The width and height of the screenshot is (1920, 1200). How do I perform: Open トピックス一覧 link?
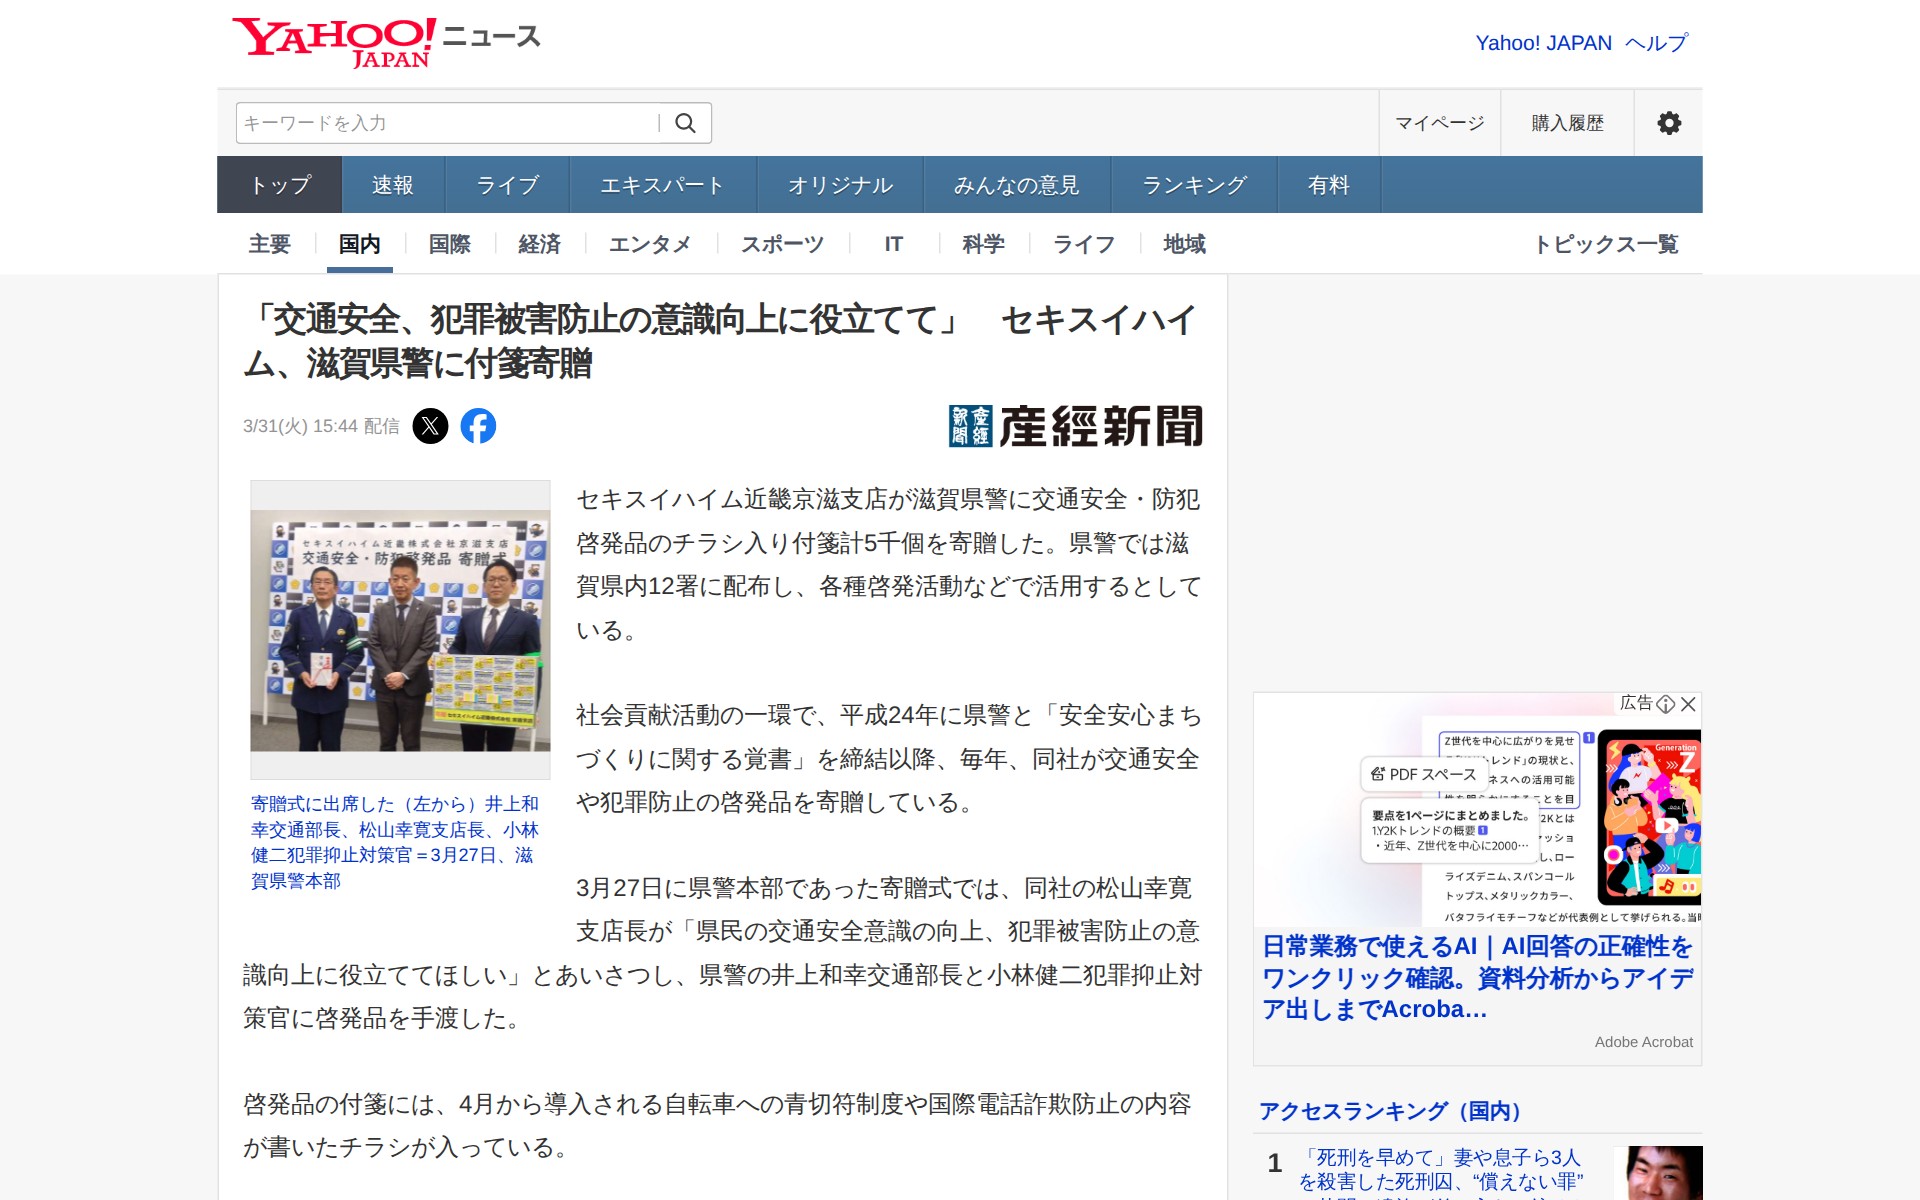tap(1606, 244)
